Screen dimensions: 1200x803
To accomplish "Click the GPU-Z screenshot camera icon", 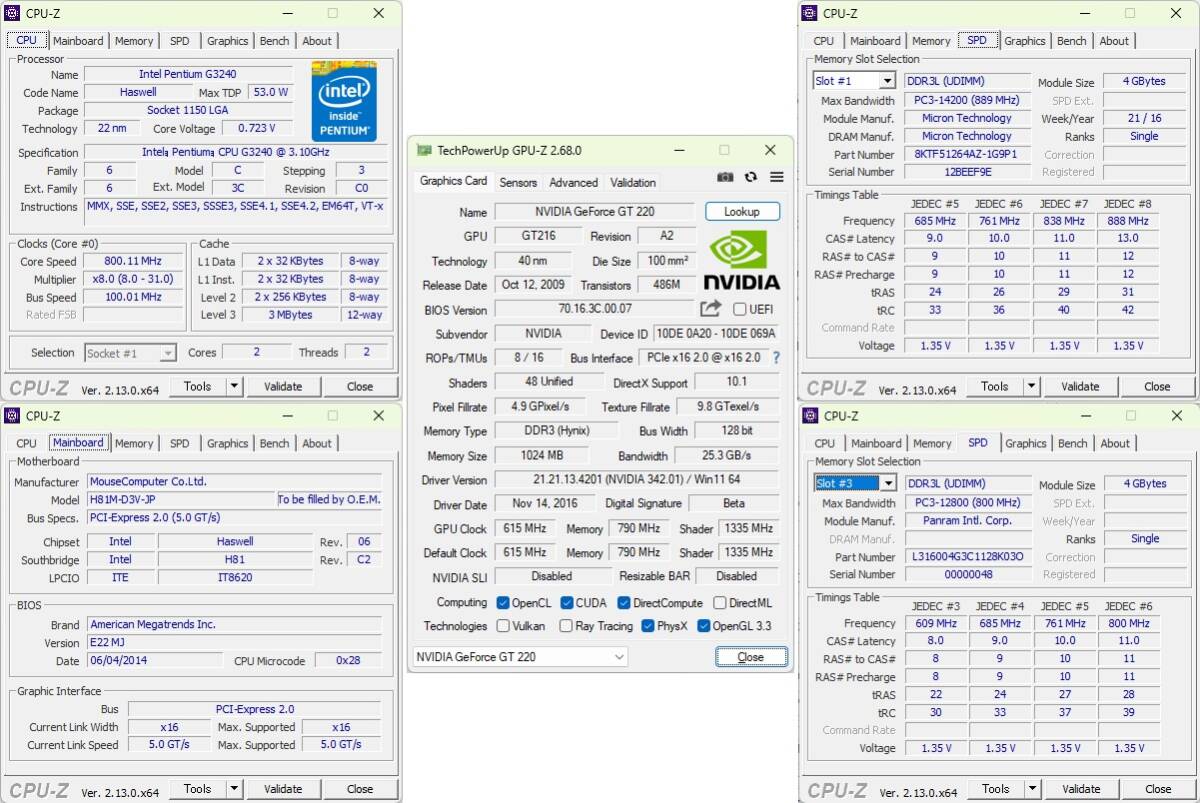I will click(725, 177).
